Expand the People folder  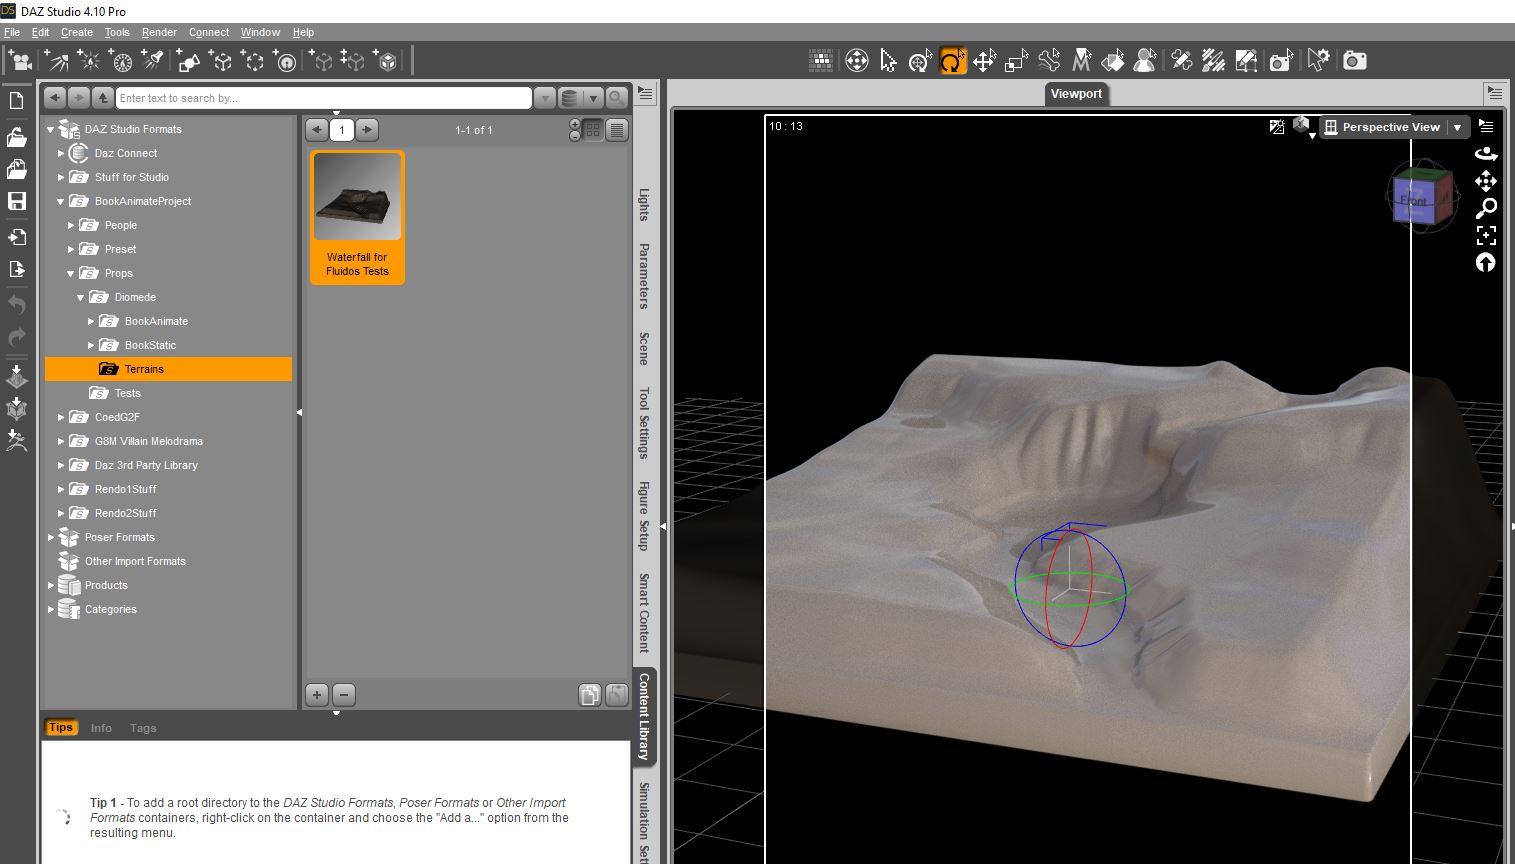coord(71,225)
